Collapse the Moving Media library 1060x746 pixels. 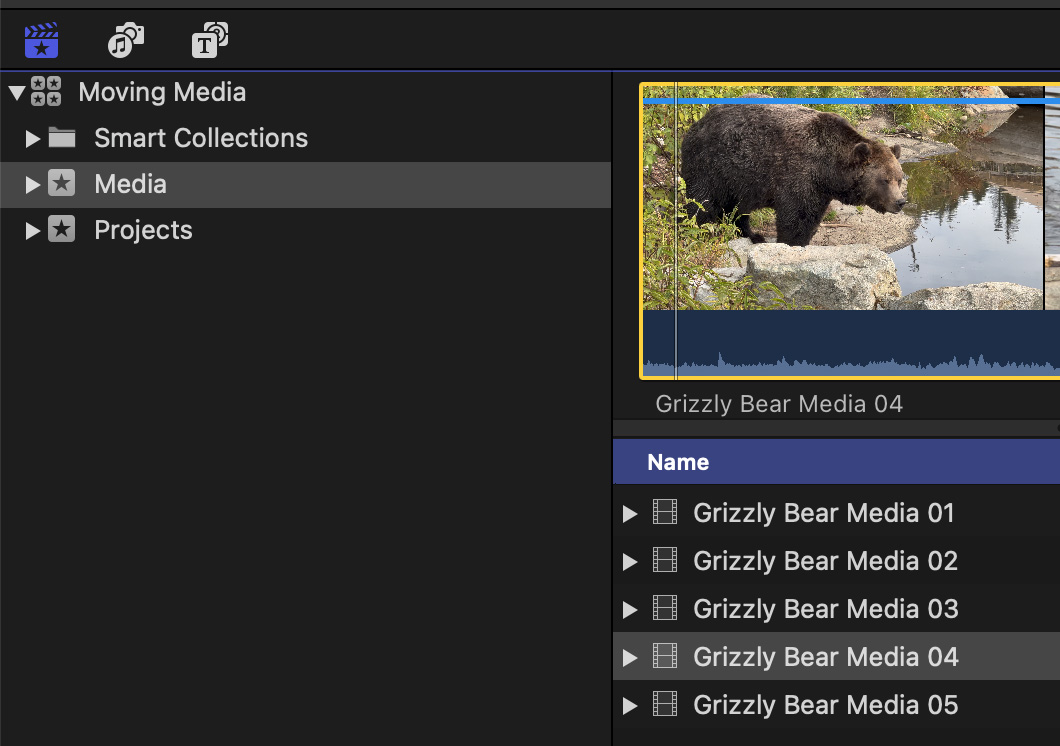[x=16, y=93]
